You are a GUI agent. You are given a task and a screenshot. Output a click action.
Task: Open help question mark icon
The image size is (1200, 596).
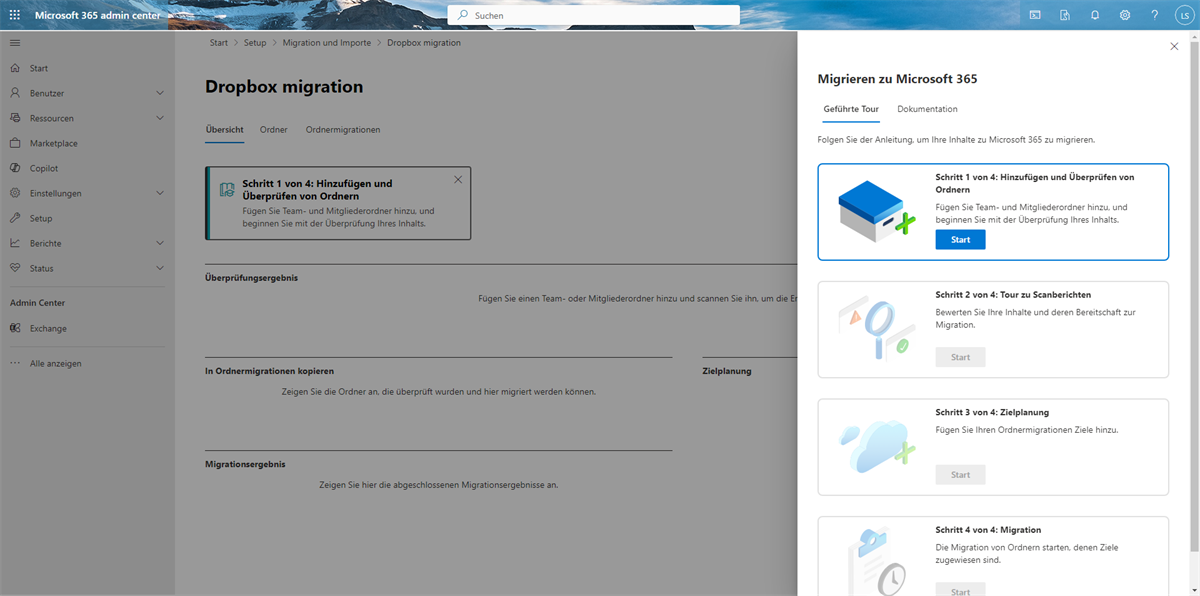pos(1155,15)
